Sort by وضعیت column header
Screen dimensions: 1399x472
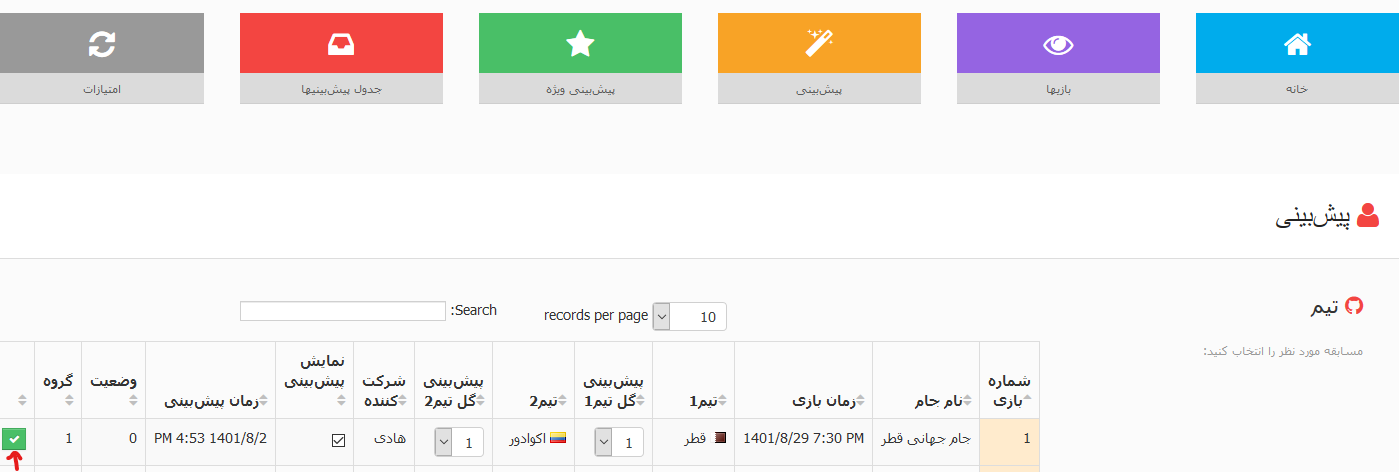pos(113,381)
